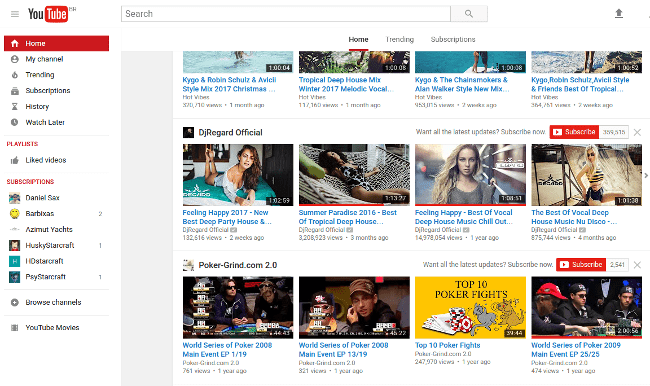Open 'Top 10 Poker Fights' title link
This screenshot has height=386, width=650.
click(448, 345)
